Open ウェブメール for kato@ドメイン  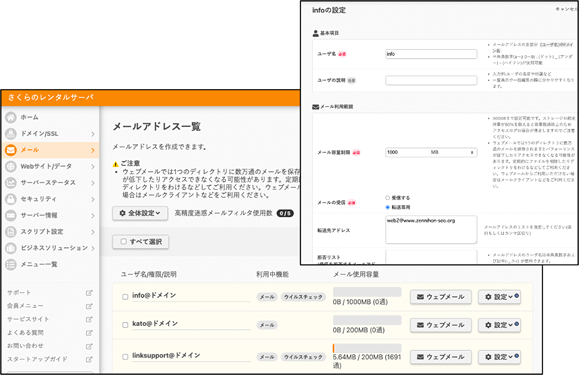pyautogui.click(x=441, y=325)
